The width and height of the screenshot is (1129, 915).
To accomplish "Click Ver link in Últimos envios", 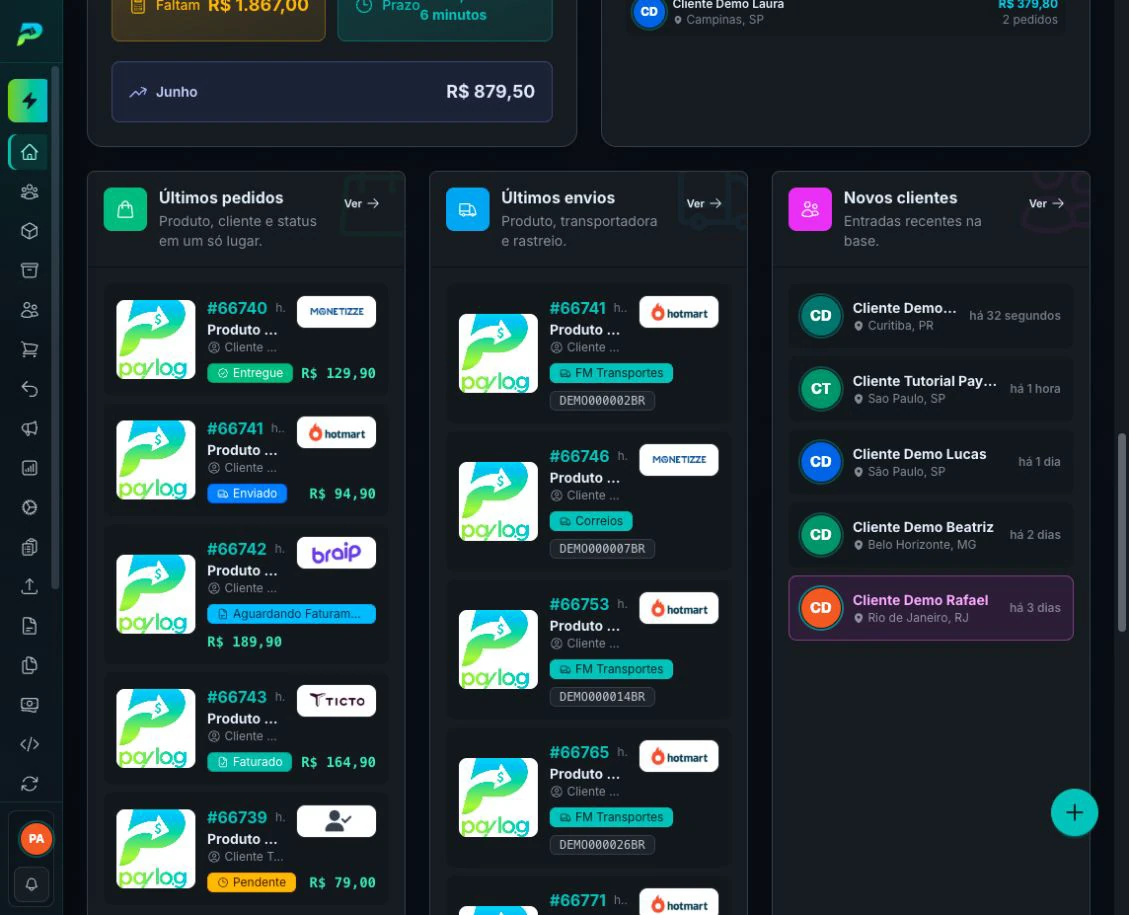I will [x=703, y=204].
